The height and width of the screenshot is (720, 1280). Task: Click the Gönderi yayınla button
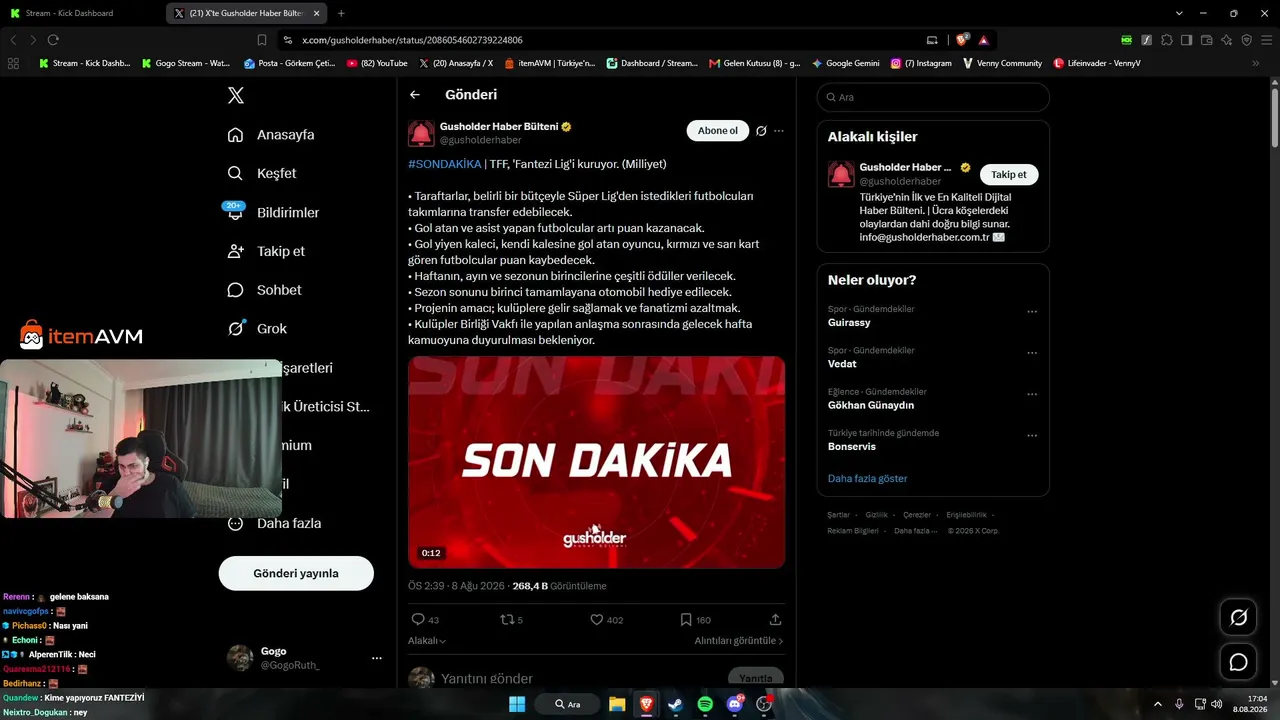pyautogui.click(x=296, y=573)
